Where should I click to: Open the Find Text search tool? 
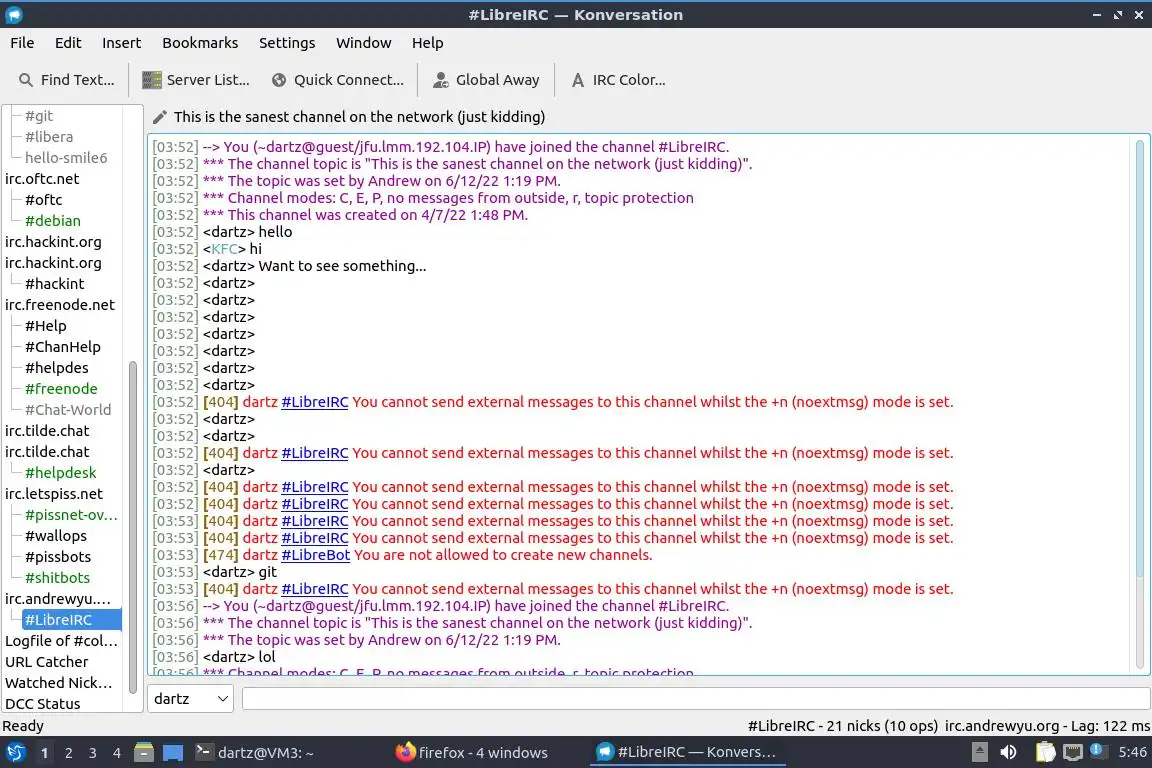66,80
